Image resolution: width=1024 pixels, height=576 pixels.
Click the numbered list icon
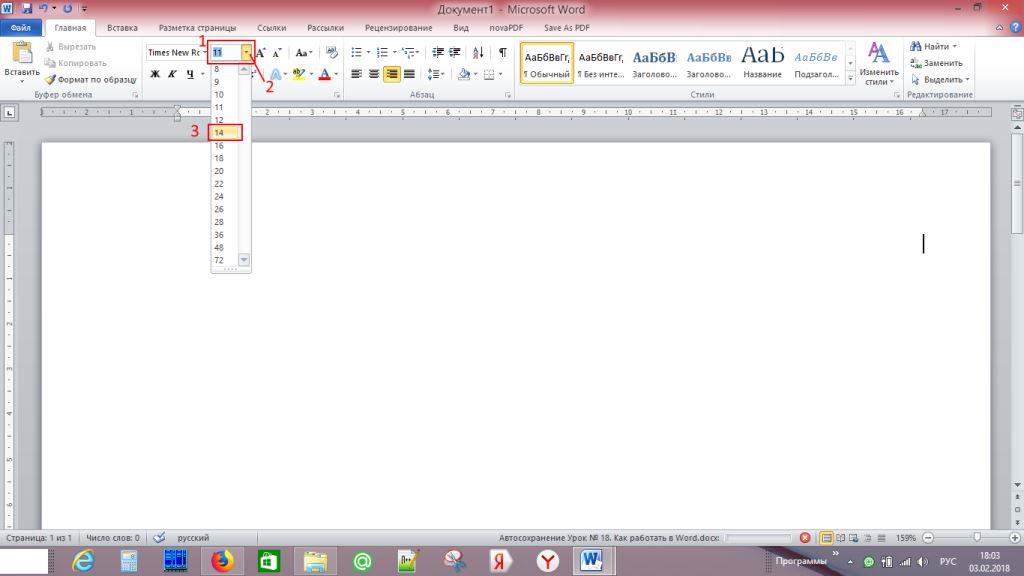pyautogui.click(x=383, y=52)
